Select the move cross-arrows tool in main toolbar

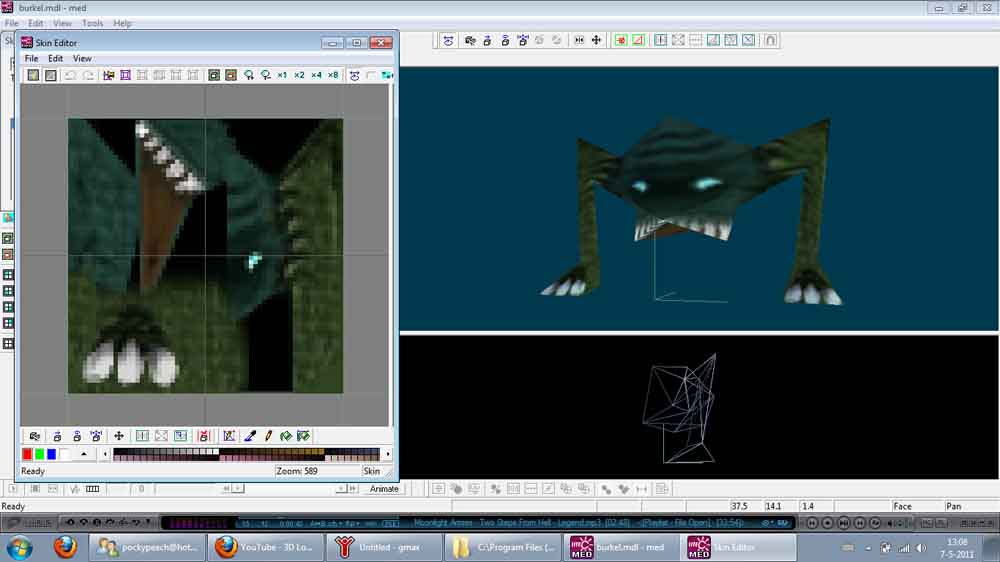click(x=597, y=40)
